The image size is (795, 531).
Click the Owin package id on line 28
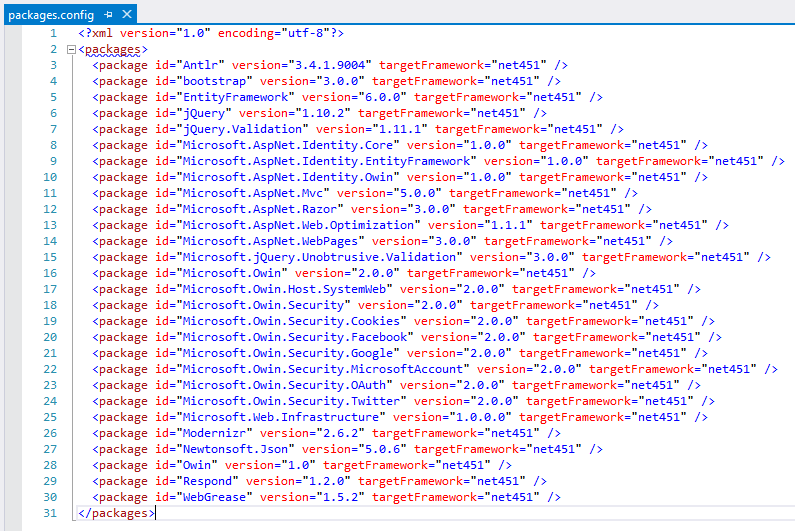coord(197,465)
